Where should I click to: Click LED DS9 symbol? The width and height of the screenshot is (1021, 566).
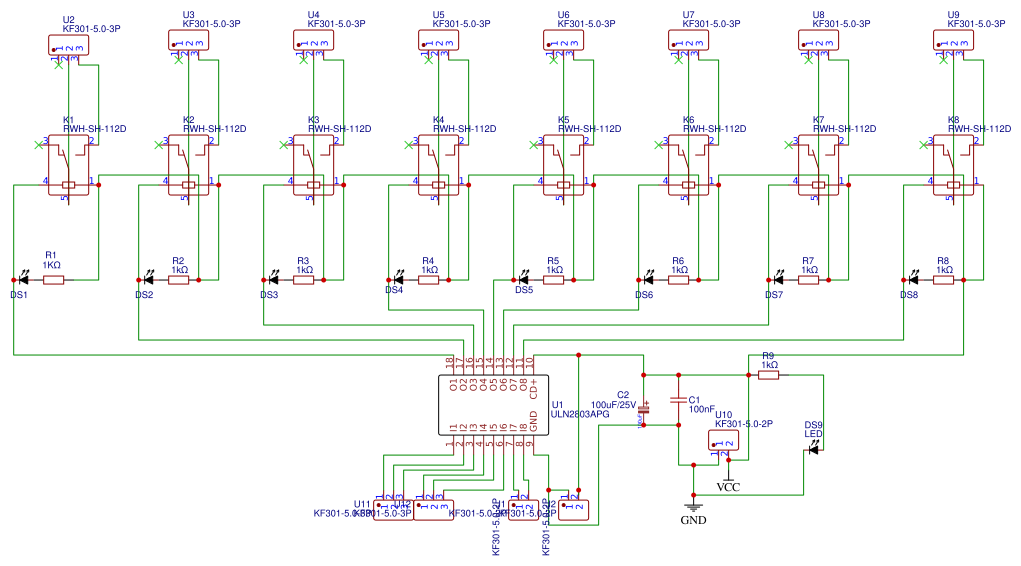pyautogui.click(x=813, y=449)
